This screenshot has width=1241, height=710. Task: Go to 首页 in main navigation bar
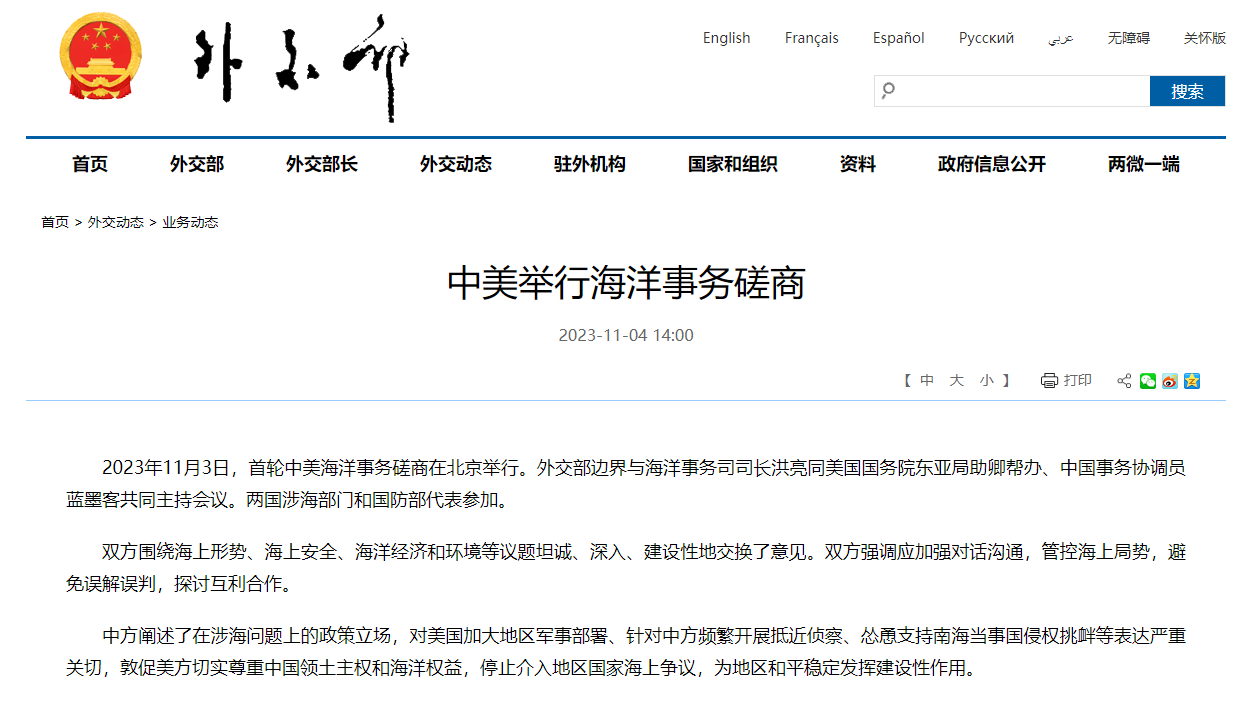point(90,164)
